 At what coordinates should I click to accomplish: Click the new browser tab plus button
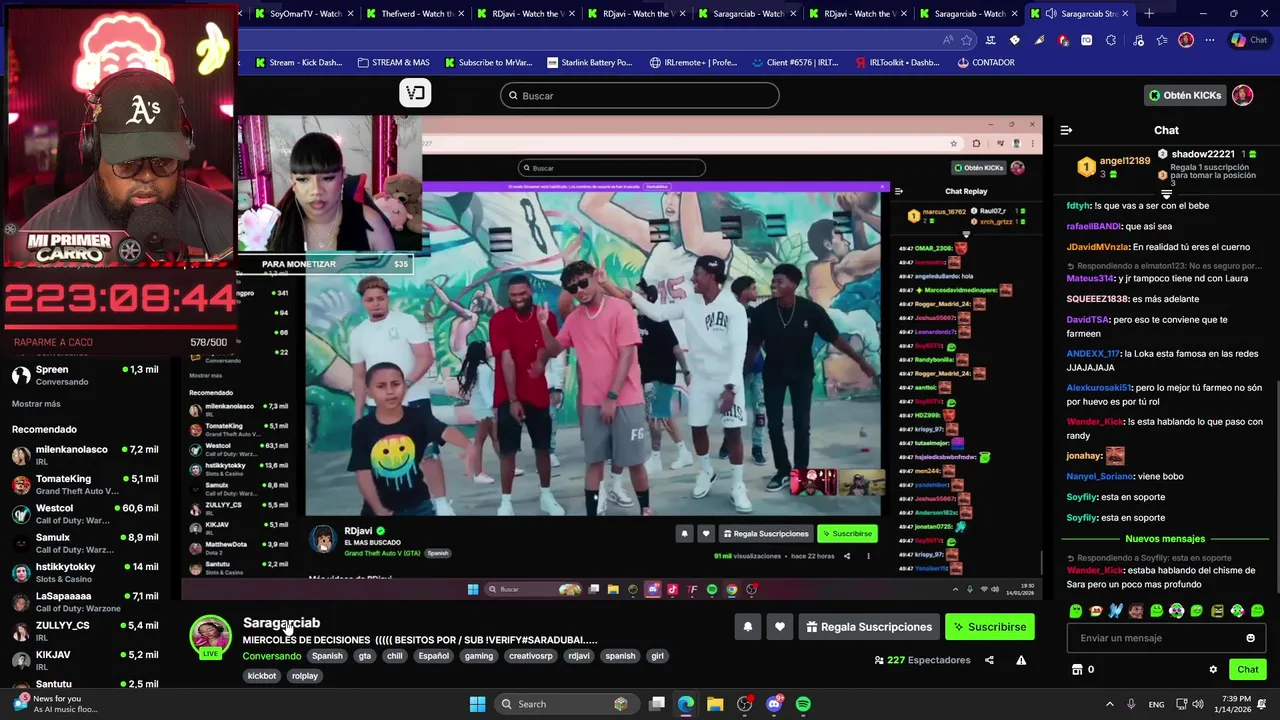tap(1149, 13)
